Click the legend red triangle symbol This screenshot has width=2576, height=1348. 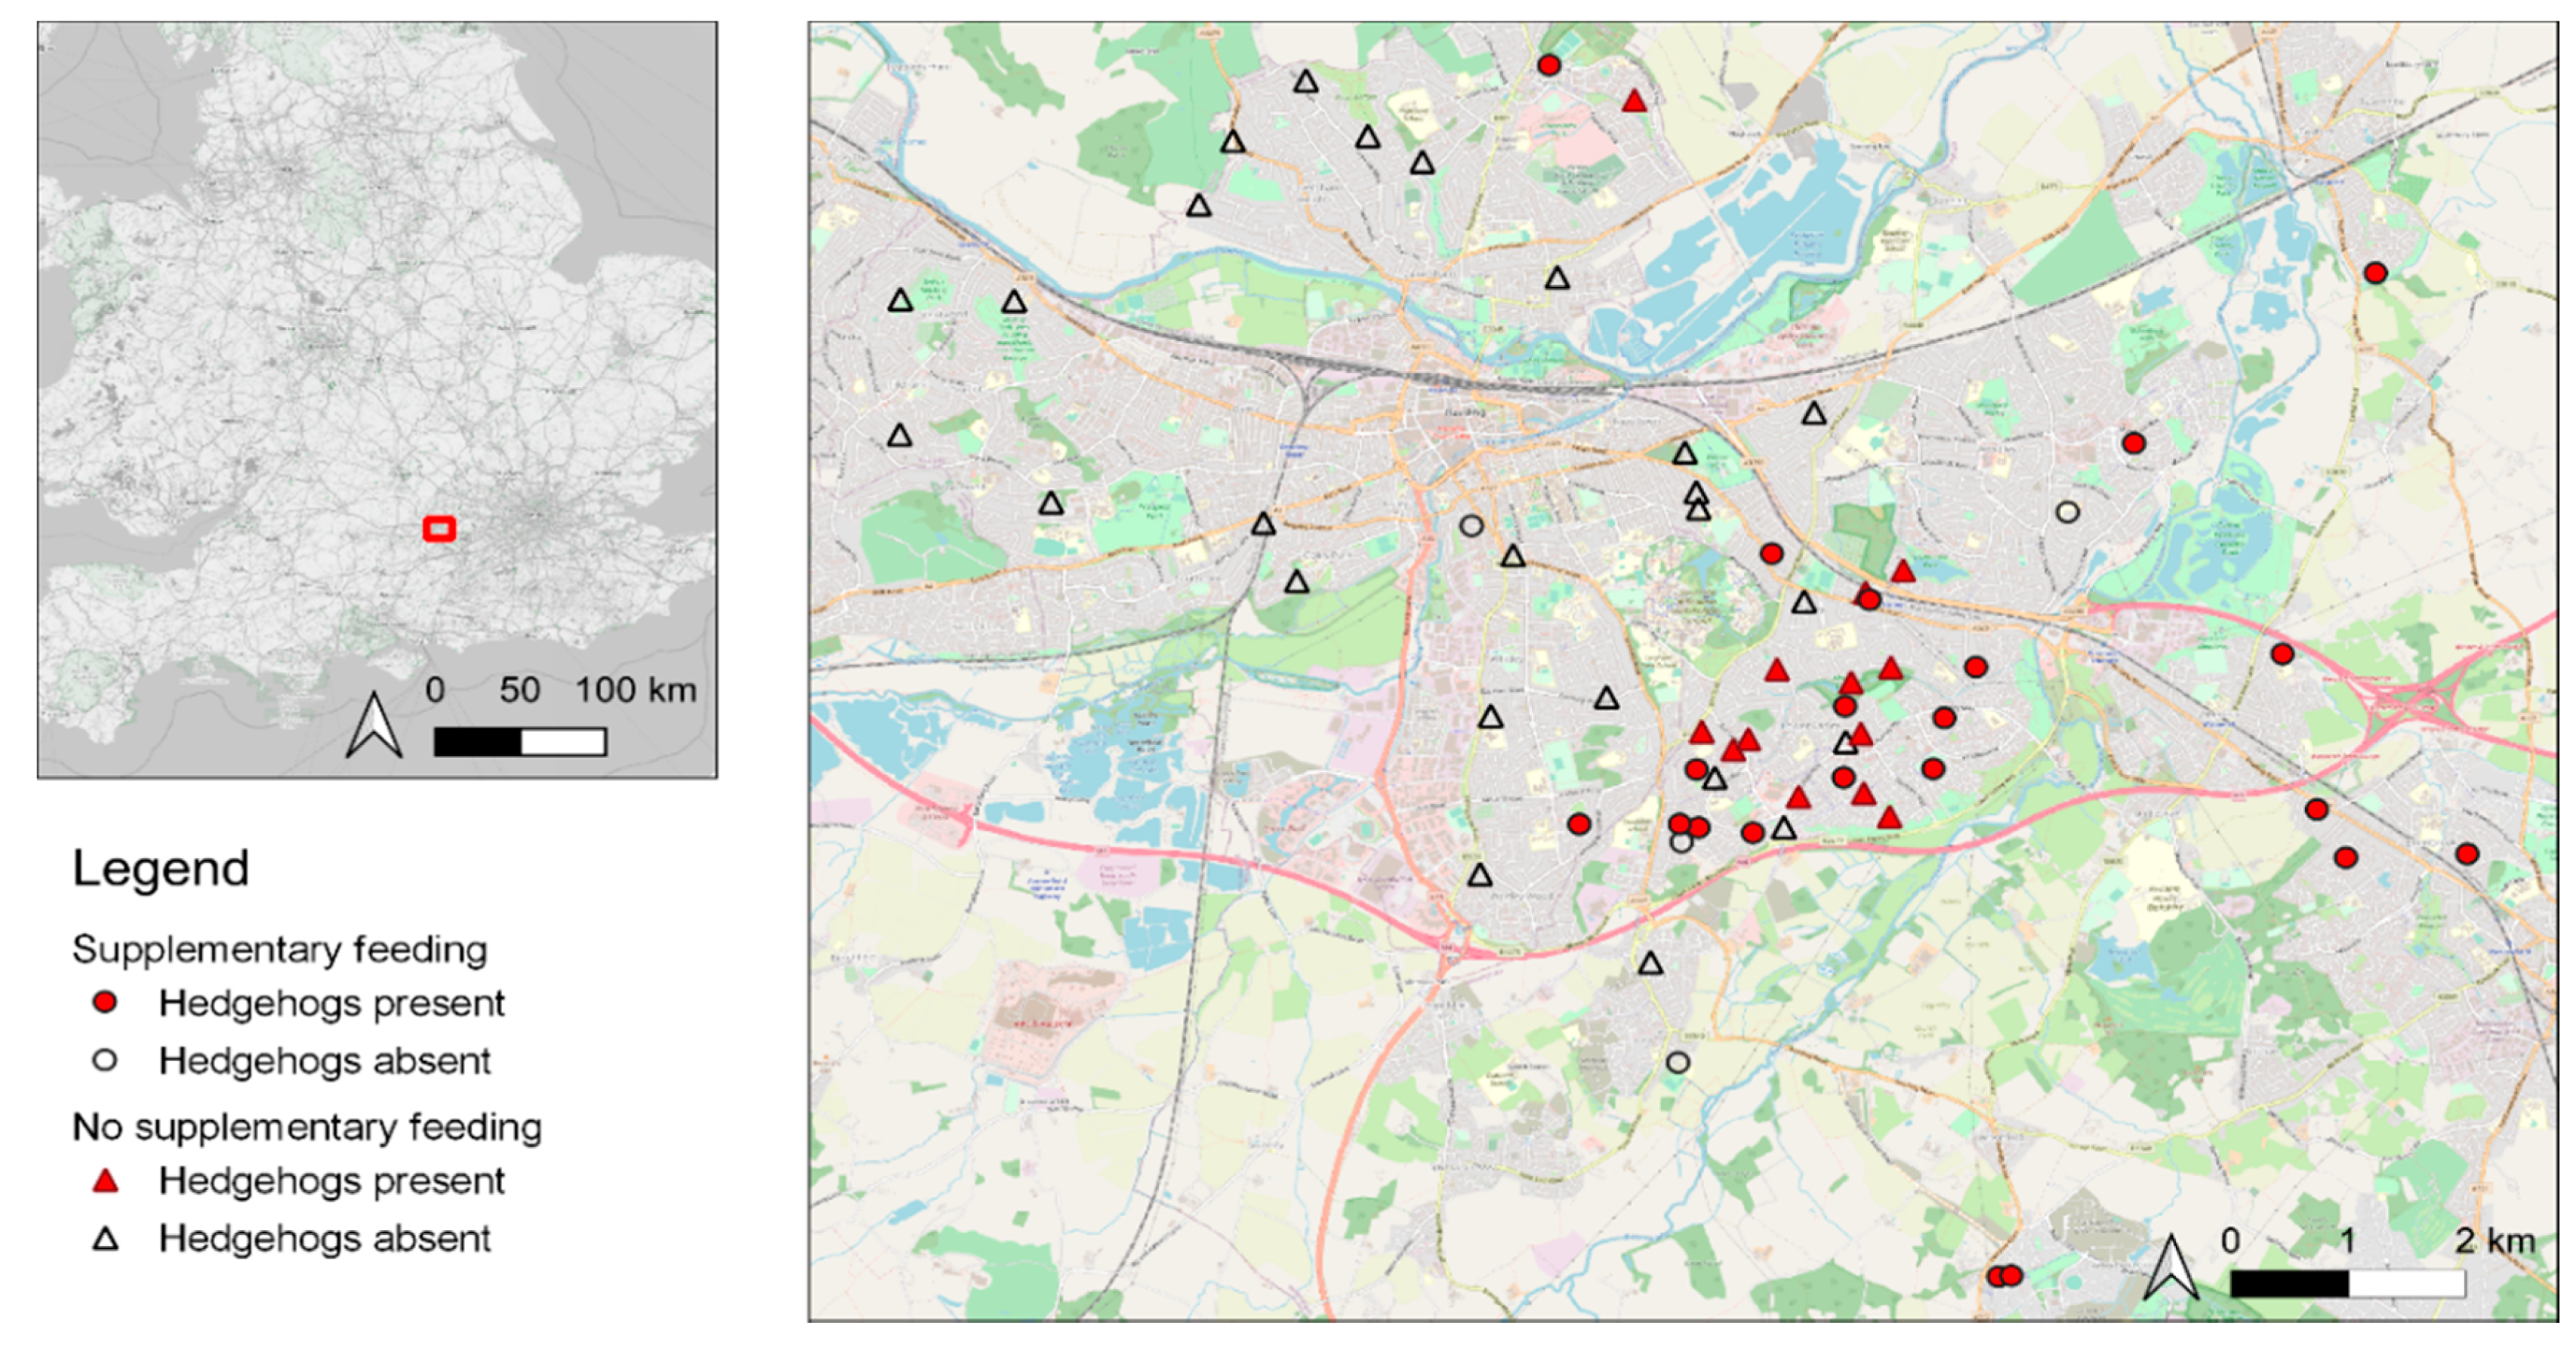point(105,1181)
